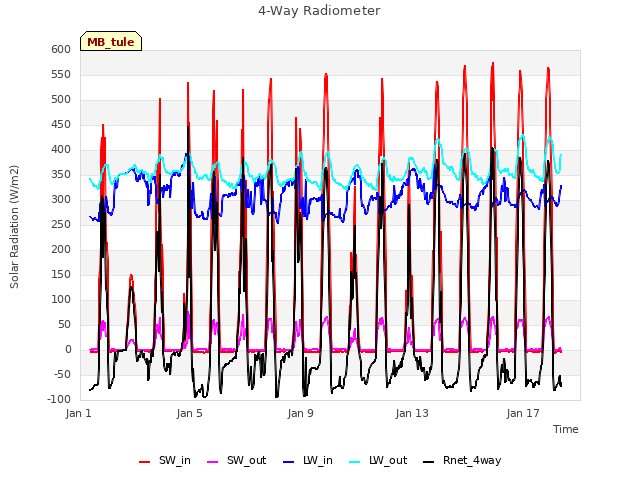Click the Jan 1 x-axis tick label
Viewport: 640px width, 480px height.
[x=78, y=413]
